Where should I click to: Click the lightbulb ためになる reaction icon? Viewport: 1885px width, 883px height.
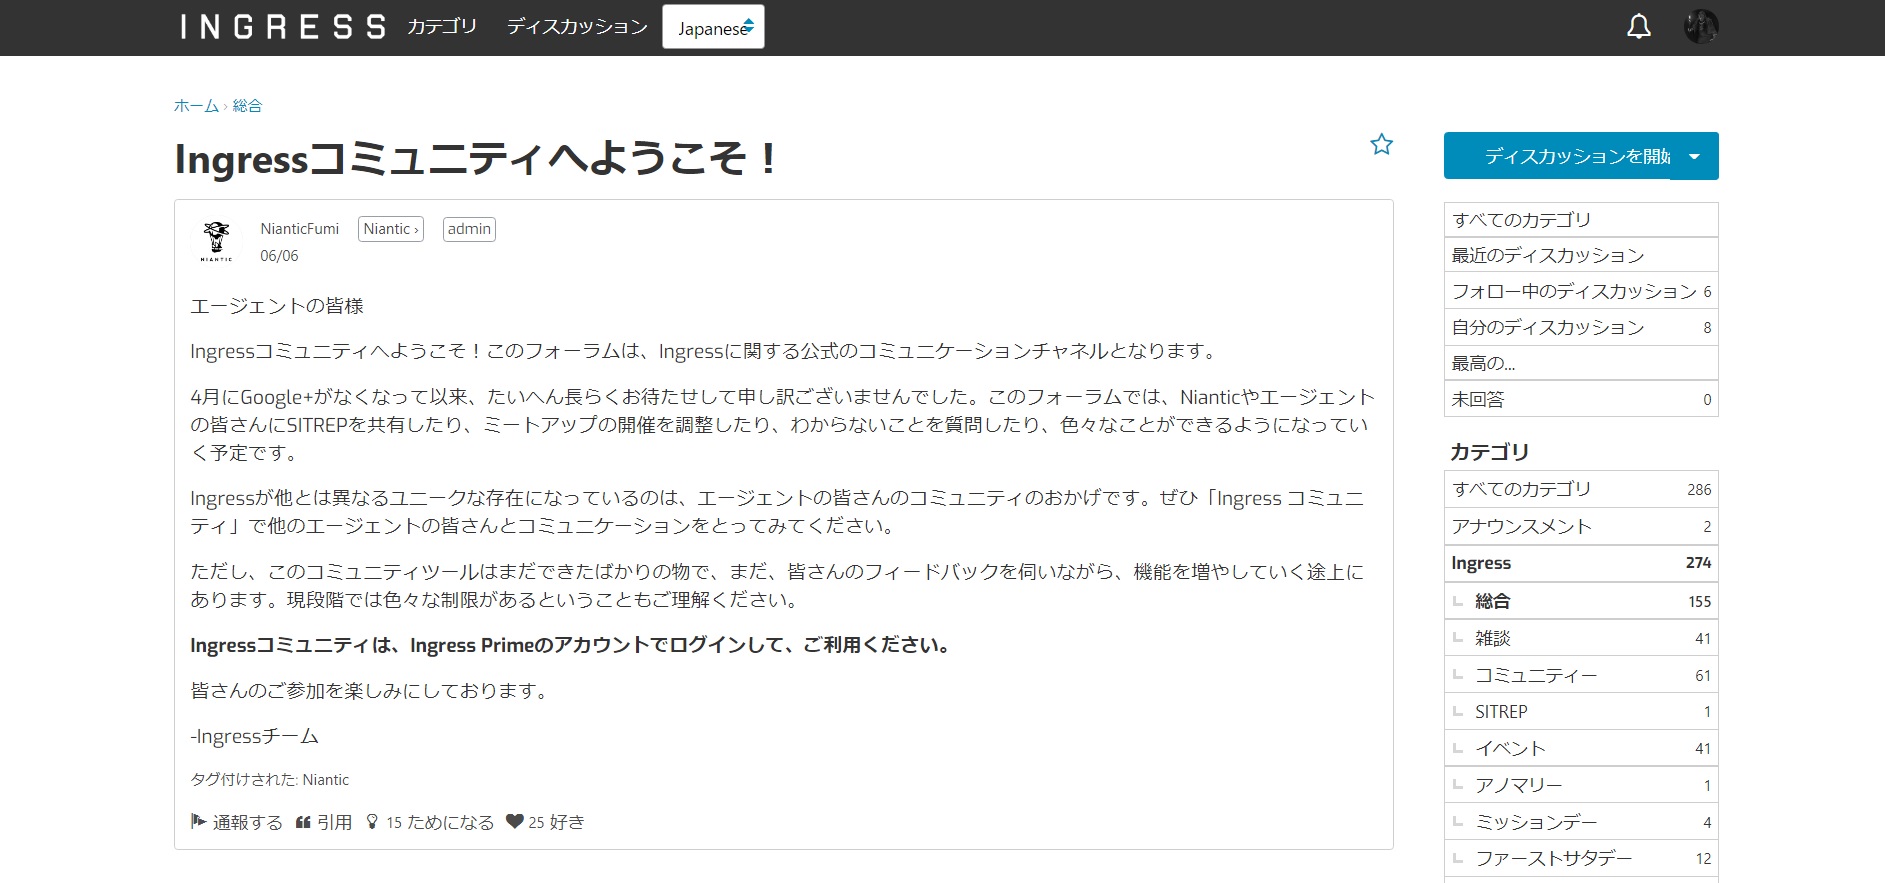(372, 822)
